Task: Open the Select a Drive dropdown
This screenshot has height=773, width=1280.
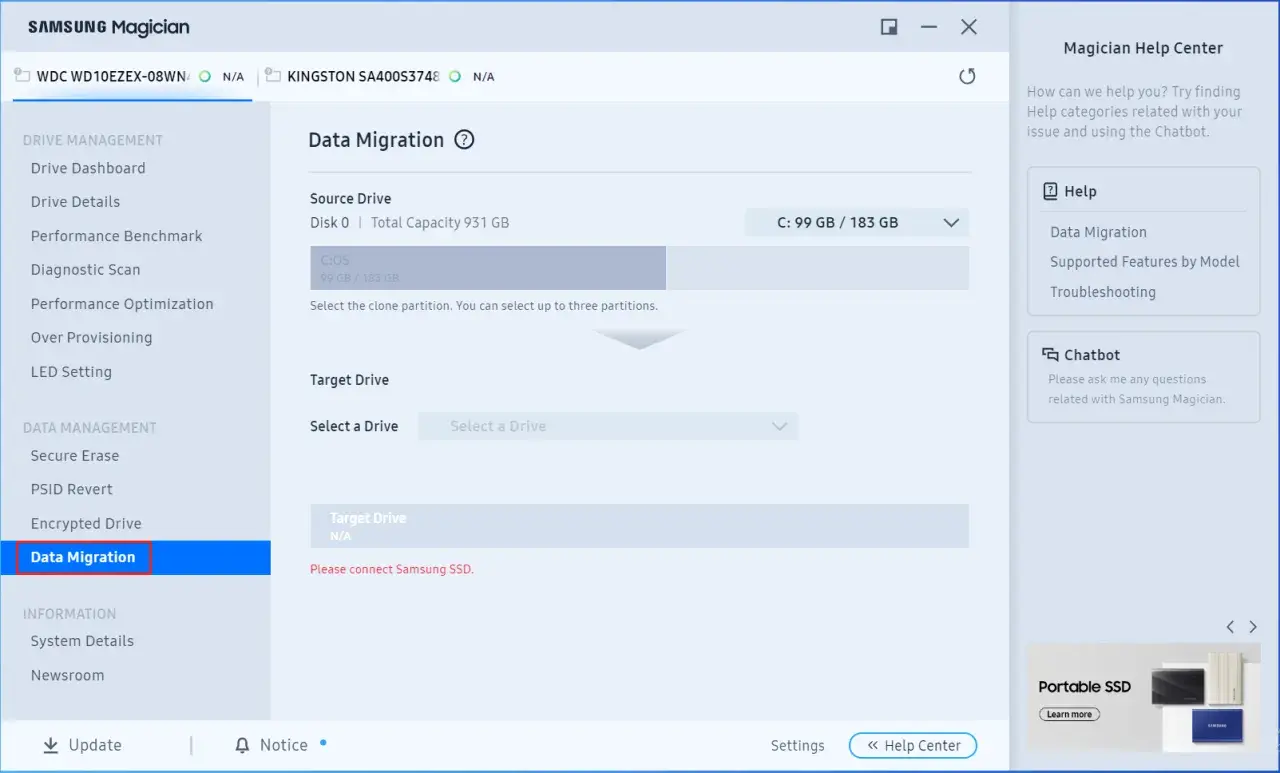Action: click(x=608, y=426)
